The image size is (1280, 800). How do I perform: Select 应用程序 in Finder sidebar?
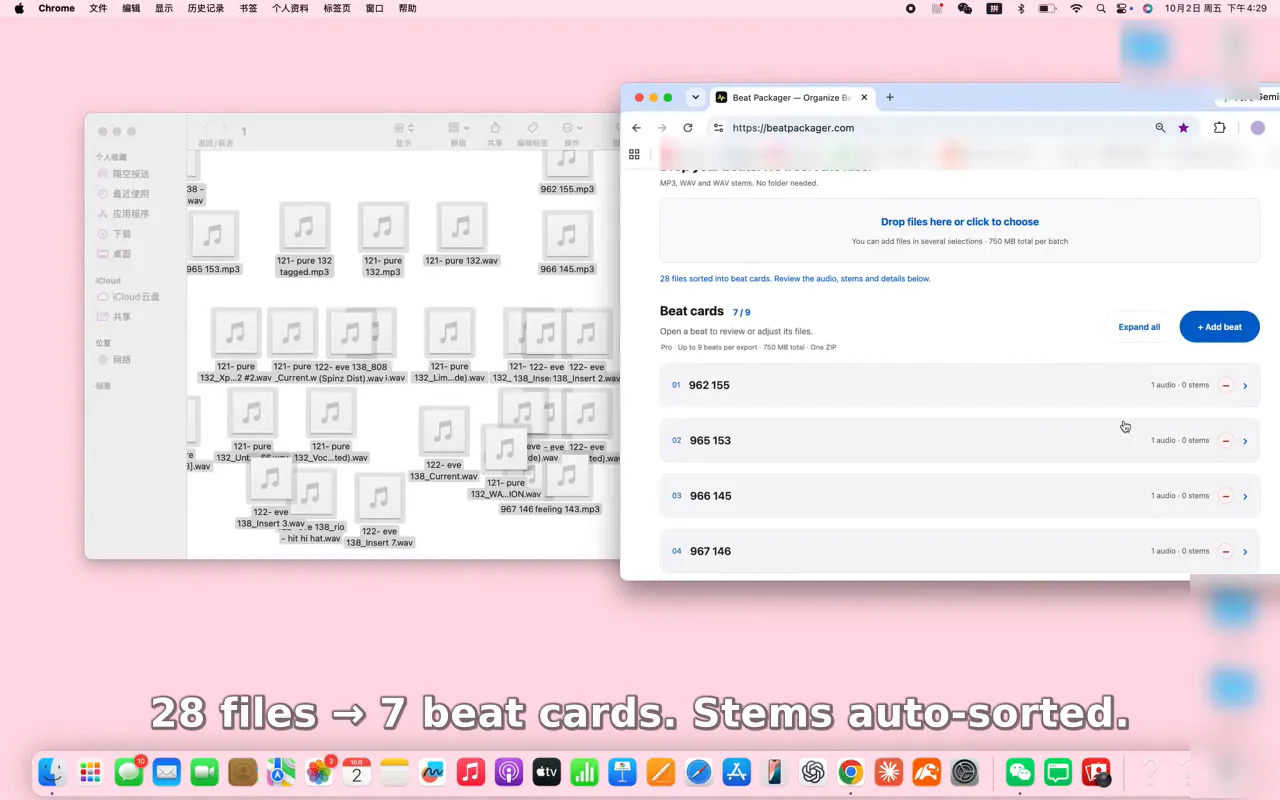click(130, 214)
